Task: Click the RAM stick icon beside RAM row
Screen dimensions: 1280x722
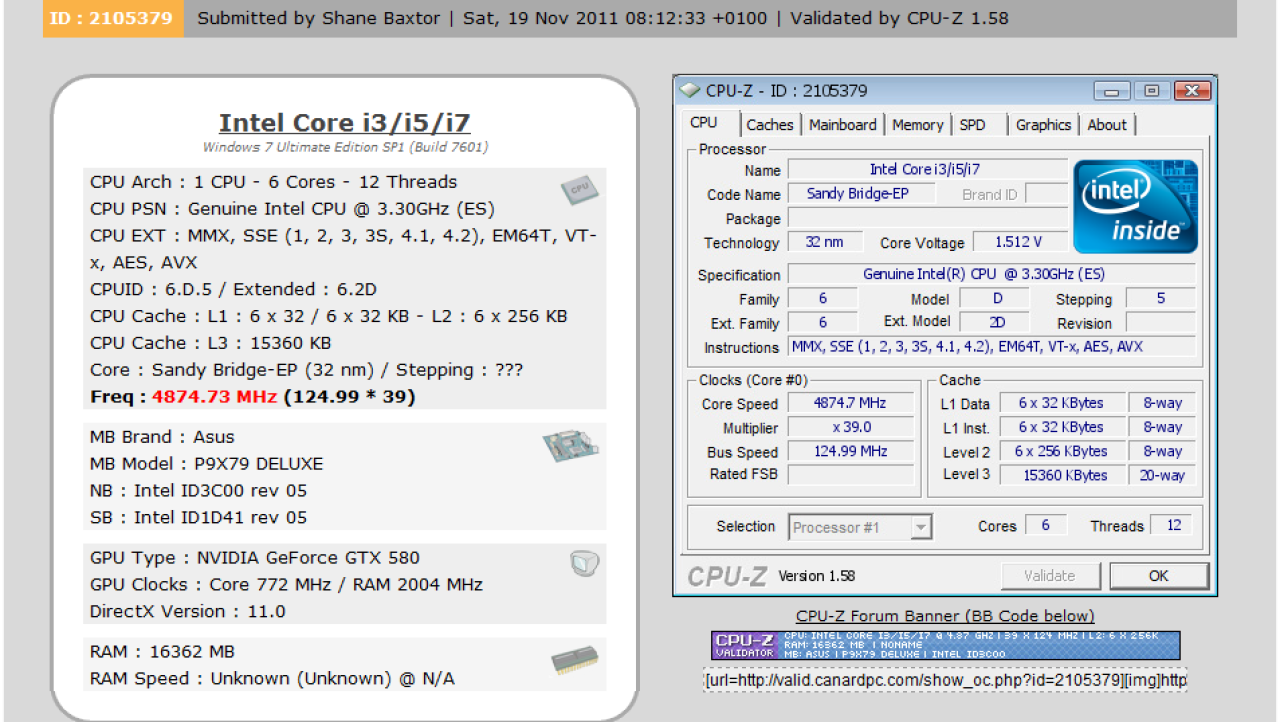Action: tap(574, 659)
